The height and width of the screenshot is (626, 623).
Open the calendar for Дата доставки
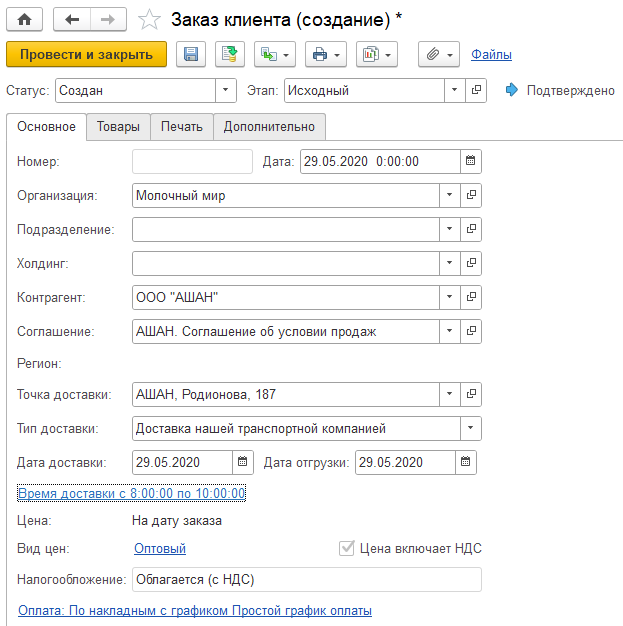(243, 462)
